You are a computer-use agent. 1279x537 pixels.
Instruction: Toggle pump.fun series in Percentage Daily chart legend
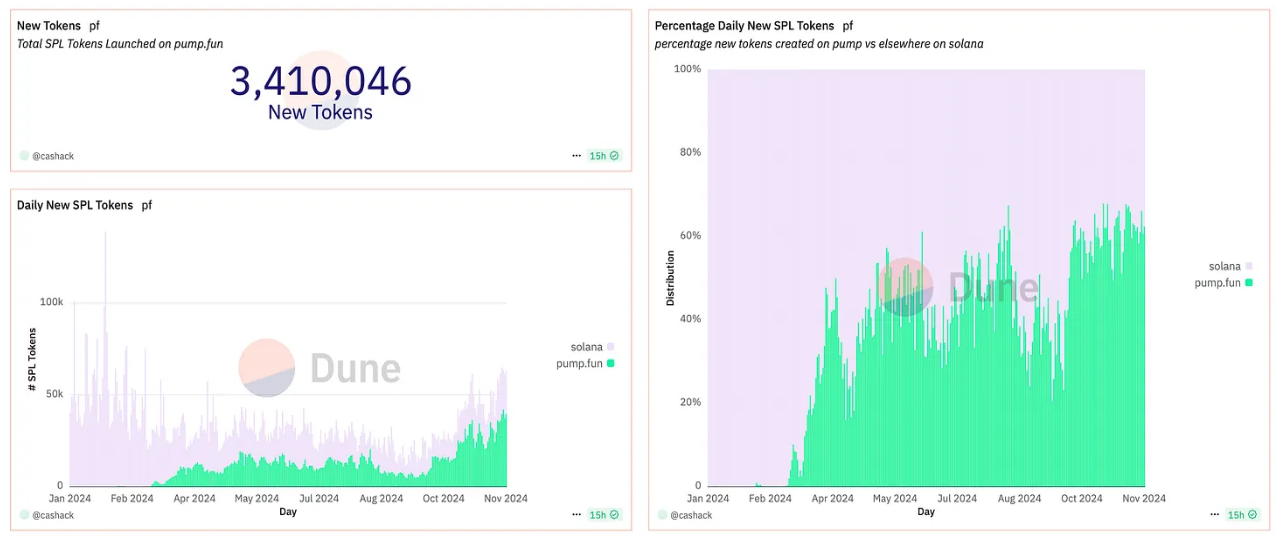[x=1223, y=283]
